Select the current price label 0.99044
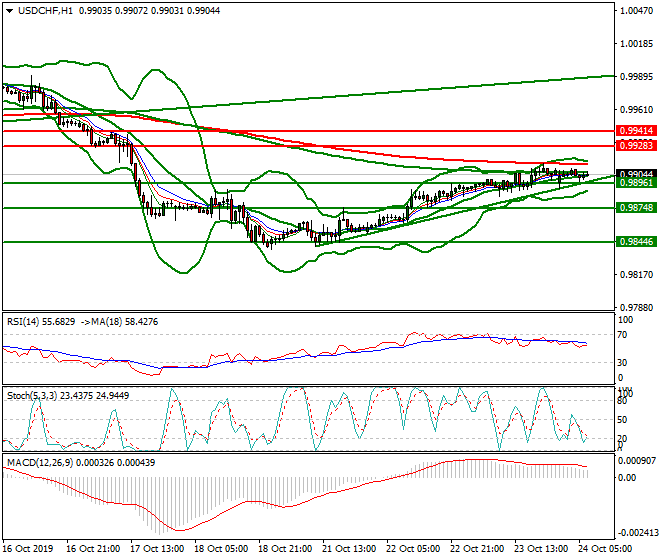 coord(636,173)
